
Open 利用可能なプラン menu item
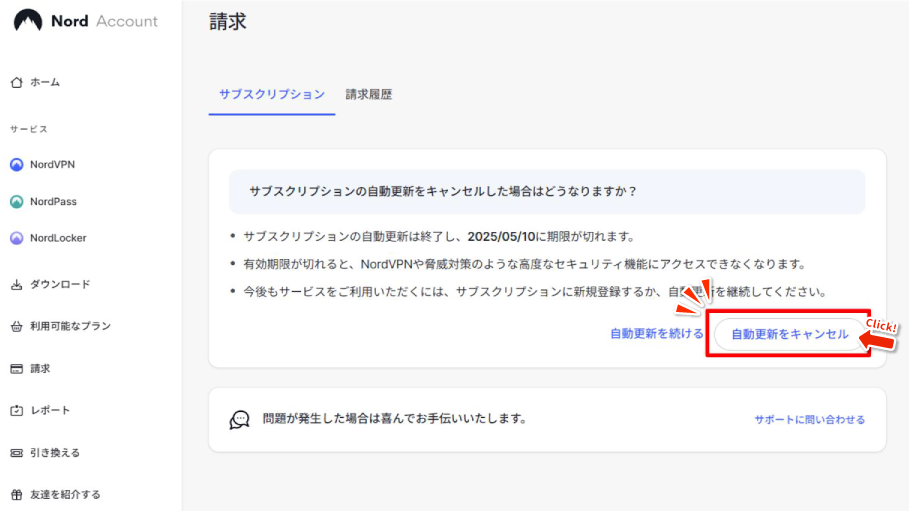point(70,326)
